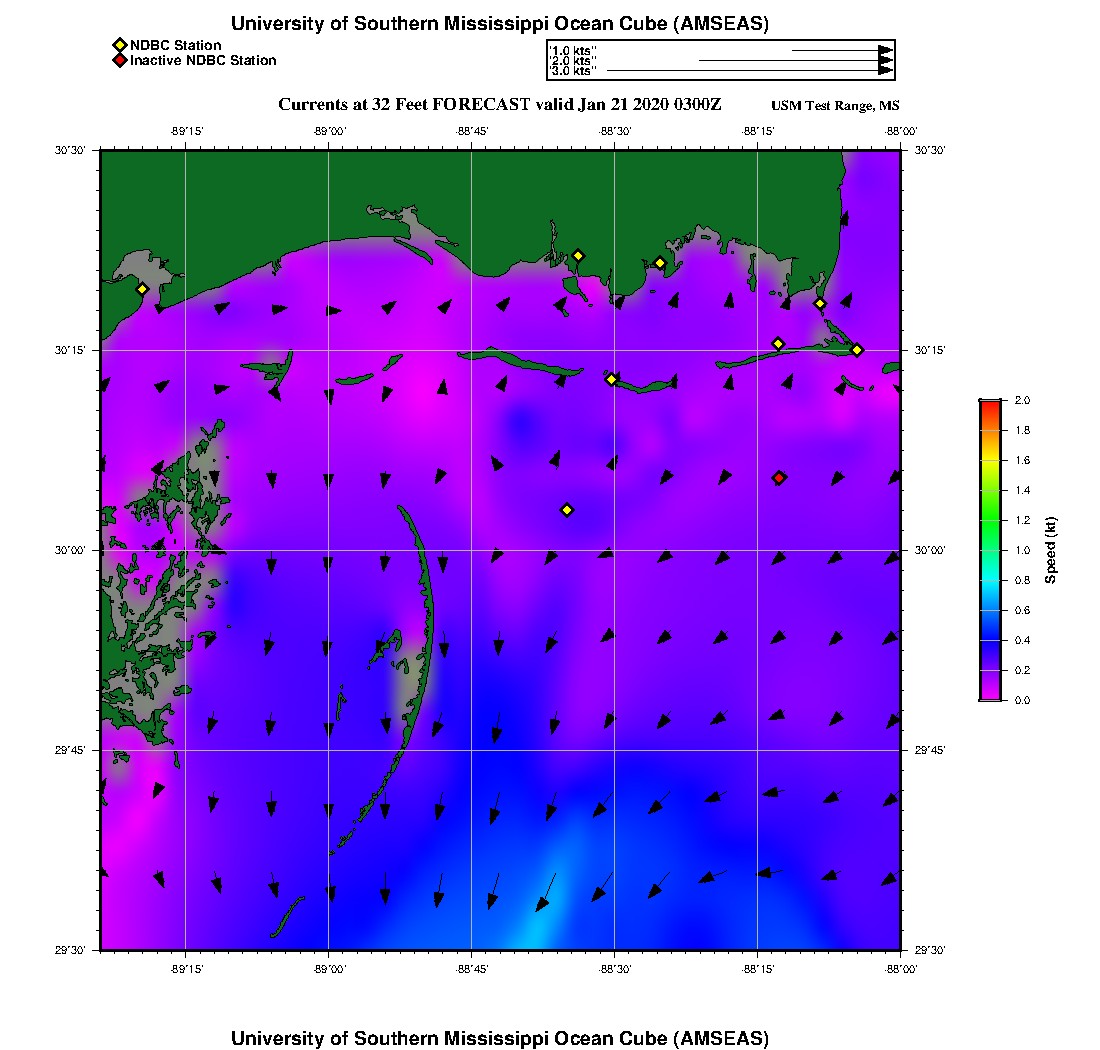Click the '1.6' color bar tick value
This screenshot has height=1050, width=1100.
tap(1022, 461)
